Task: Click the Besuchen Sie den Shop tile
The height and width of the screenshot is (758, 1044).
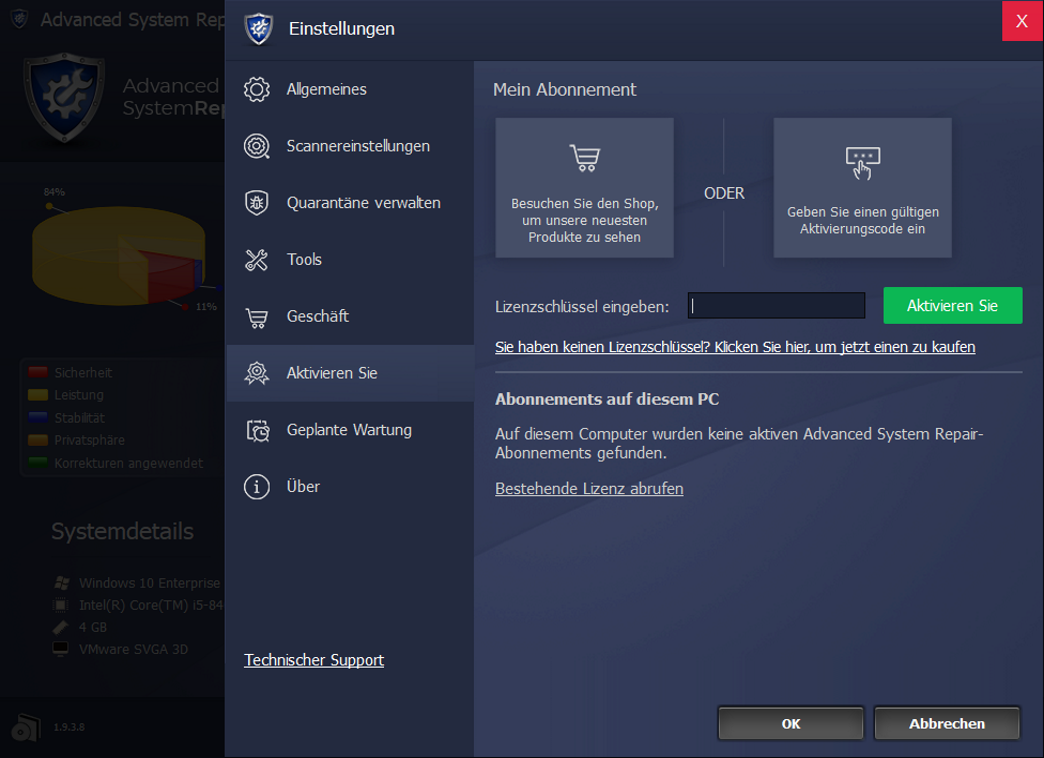Action: click(585, 188)
